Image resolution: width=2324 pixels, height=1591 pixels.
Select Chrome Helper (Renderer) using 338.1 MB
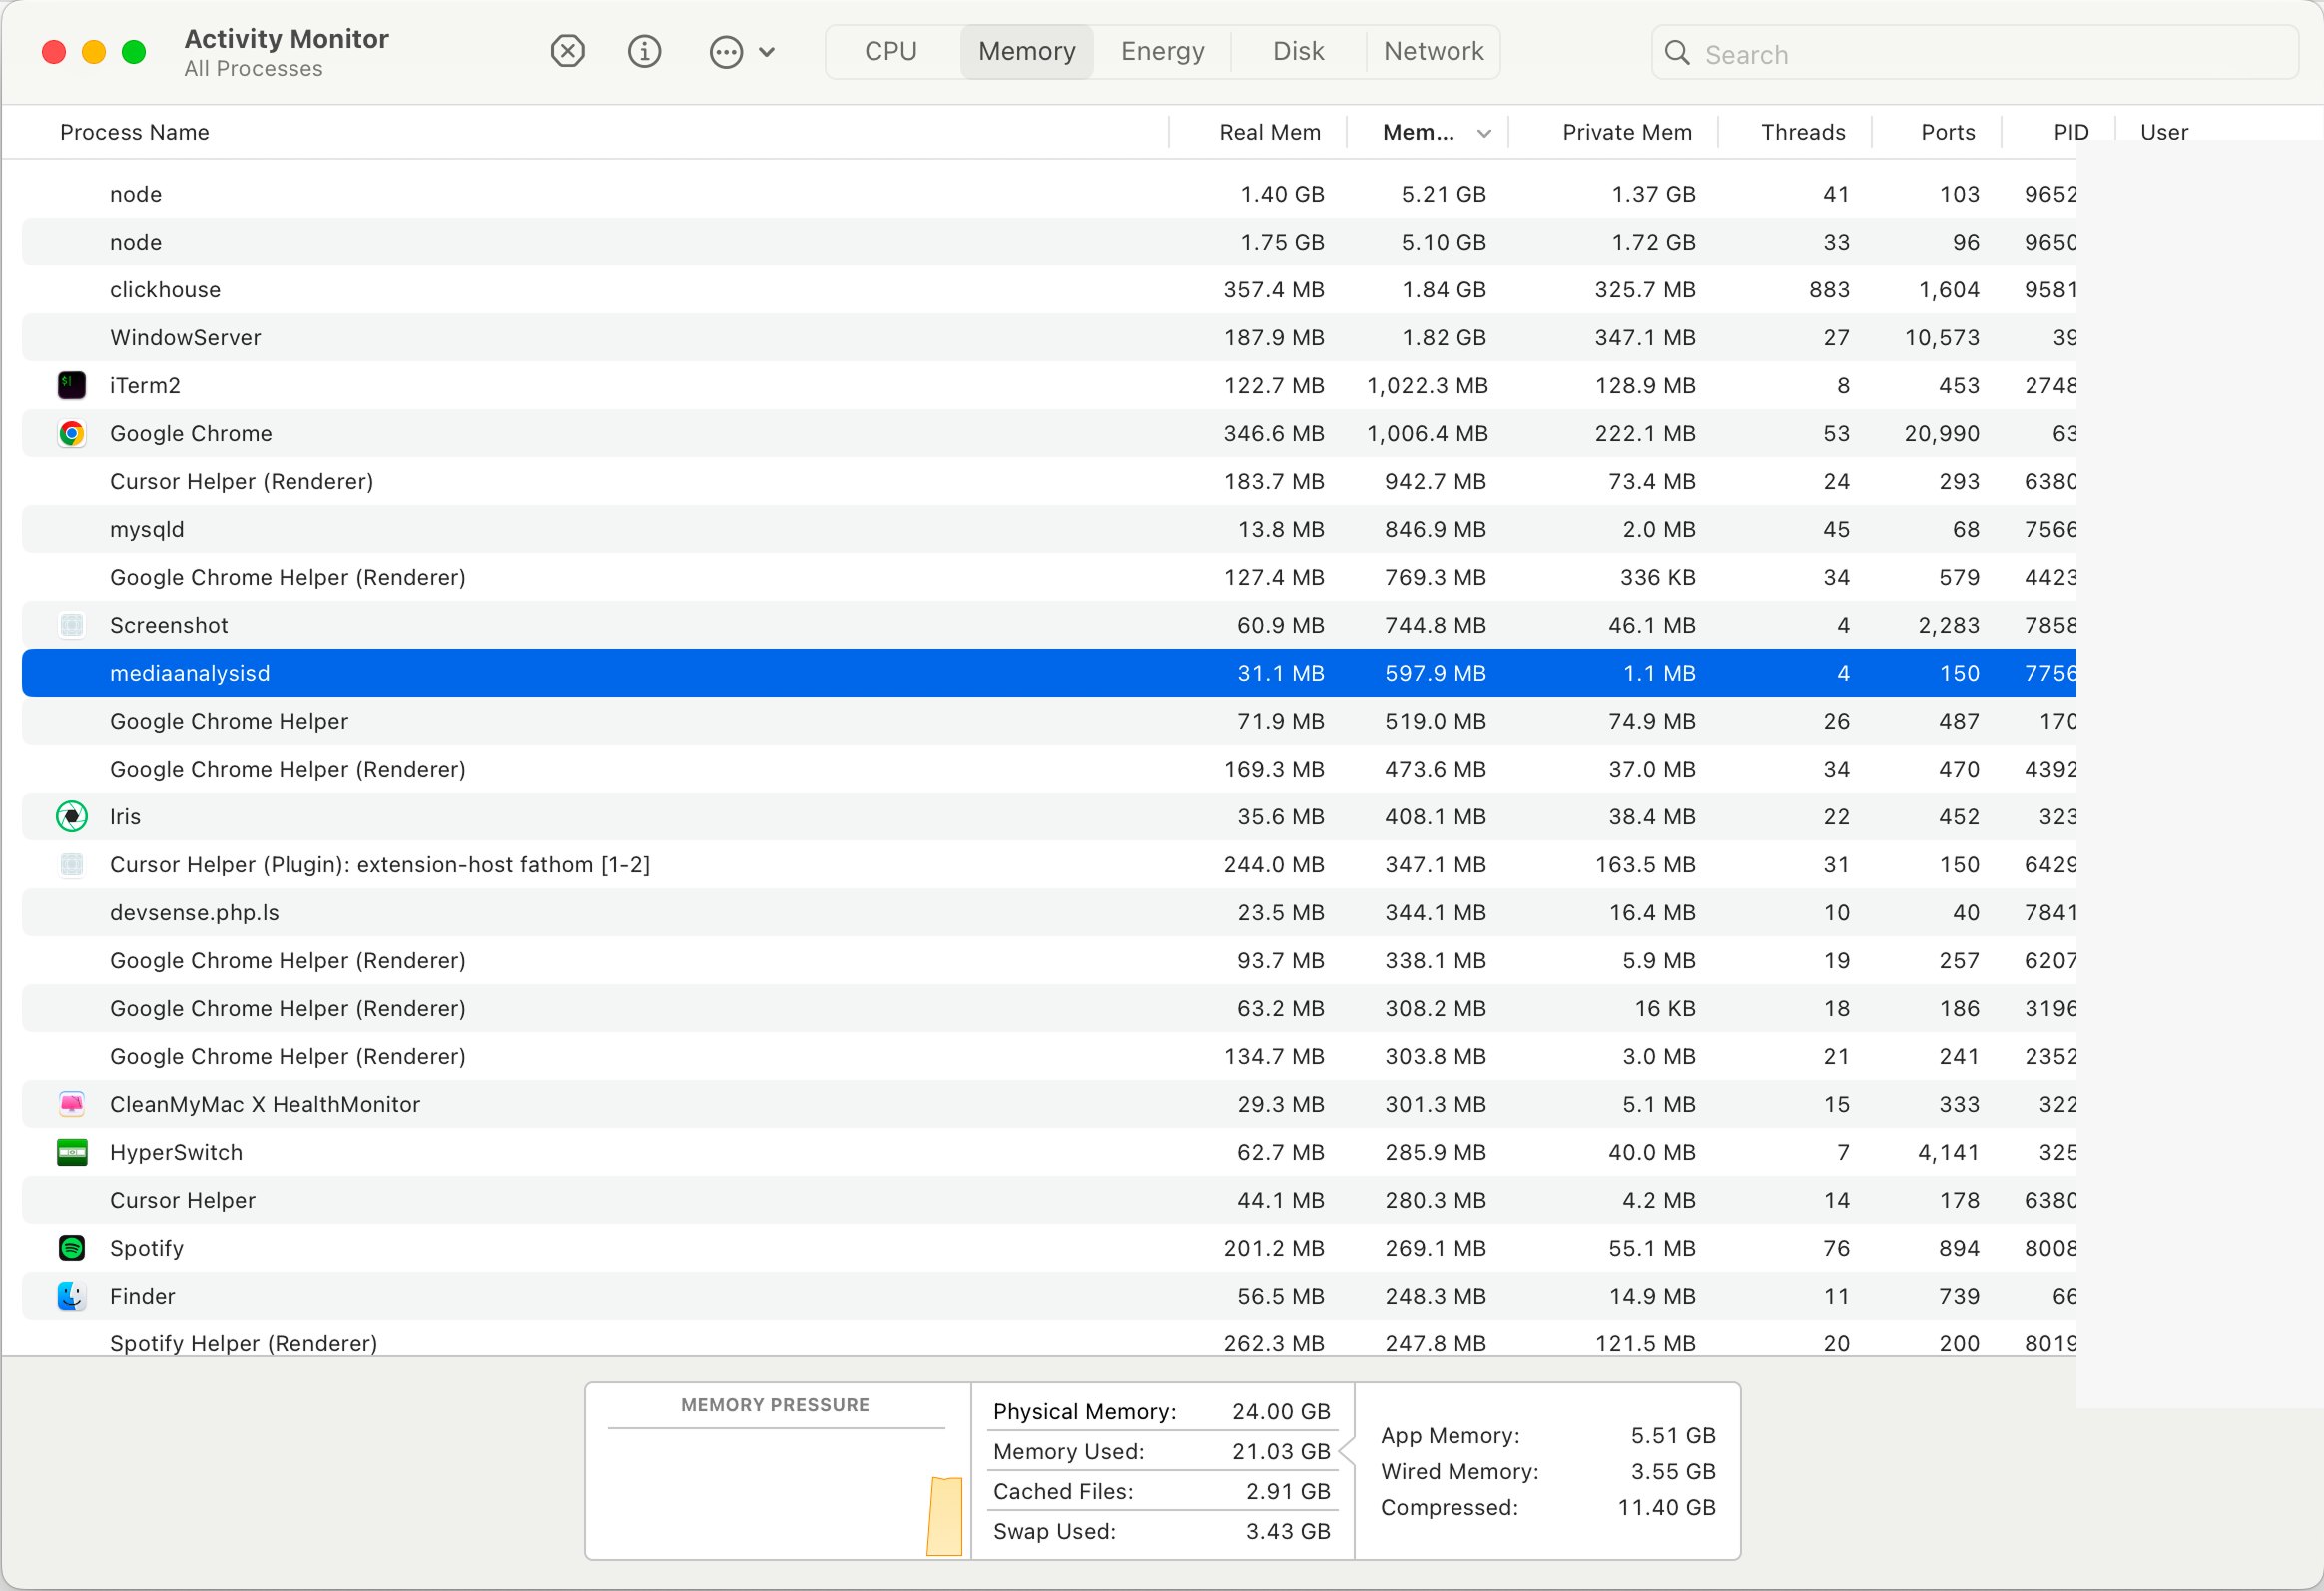(x=1049, y=960)
